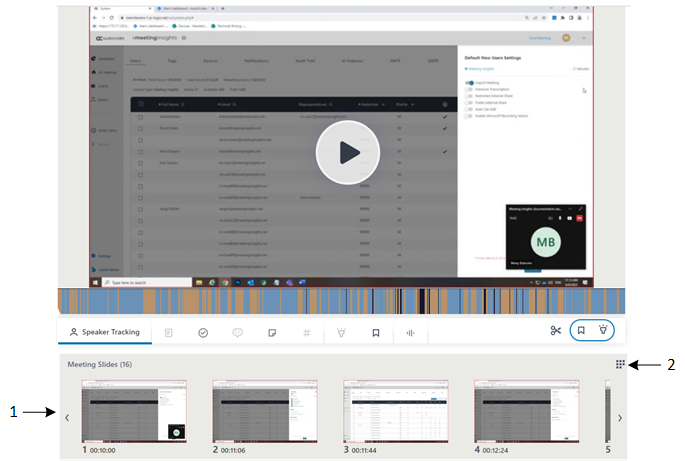Open the action items checkmark tab

(203, 332)
